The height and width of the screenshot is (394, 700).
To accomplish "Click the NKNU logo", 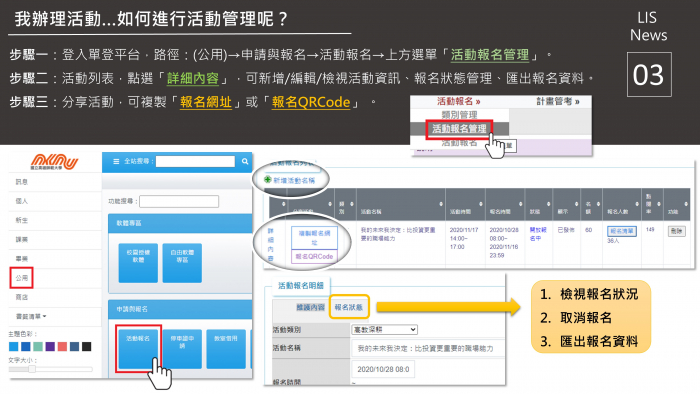I will click(54, 162).
